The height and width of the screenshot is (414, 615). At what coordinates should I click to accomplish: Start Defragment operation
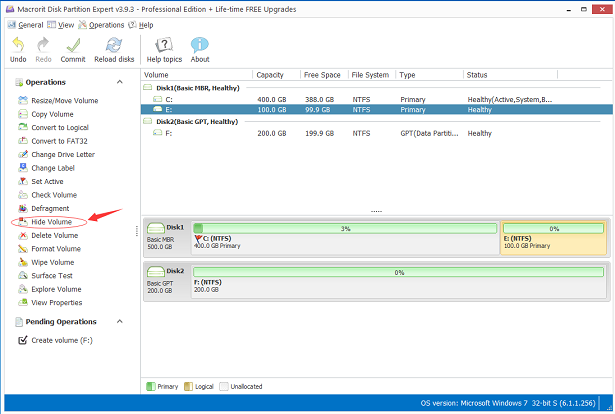(44, 208)
